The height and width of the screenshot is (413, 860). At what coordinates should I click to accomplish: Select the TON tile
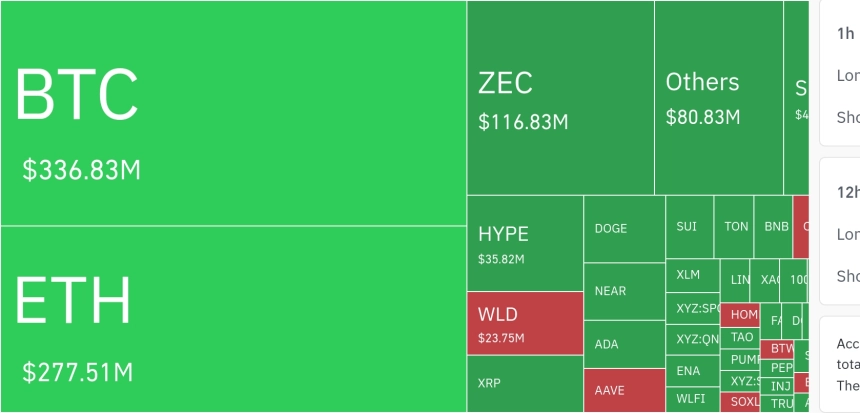(734, 227)
